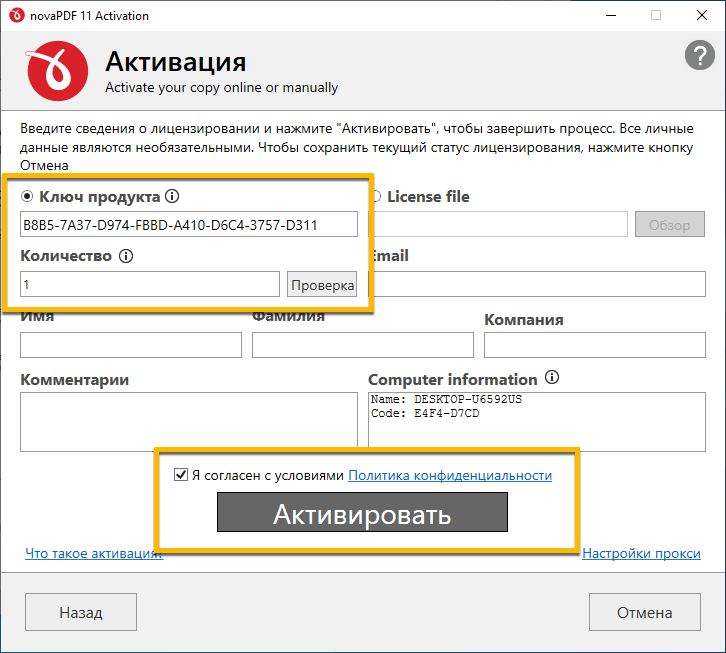Click inside the Комментарии text area
This screenshot has width=726, height=653.
click(x=189, y=420)
